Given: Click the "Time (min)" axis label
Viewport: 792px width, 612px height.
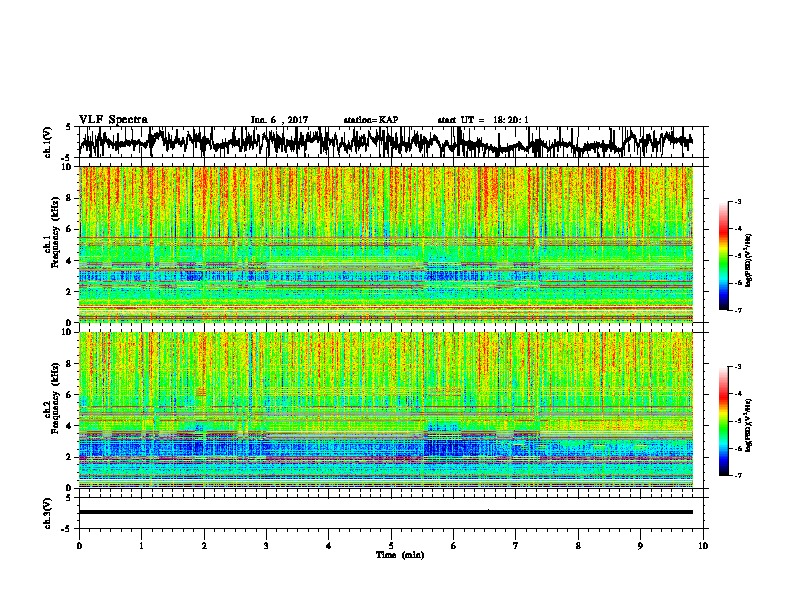Looking at the screenshot, I should pos(400,555).
